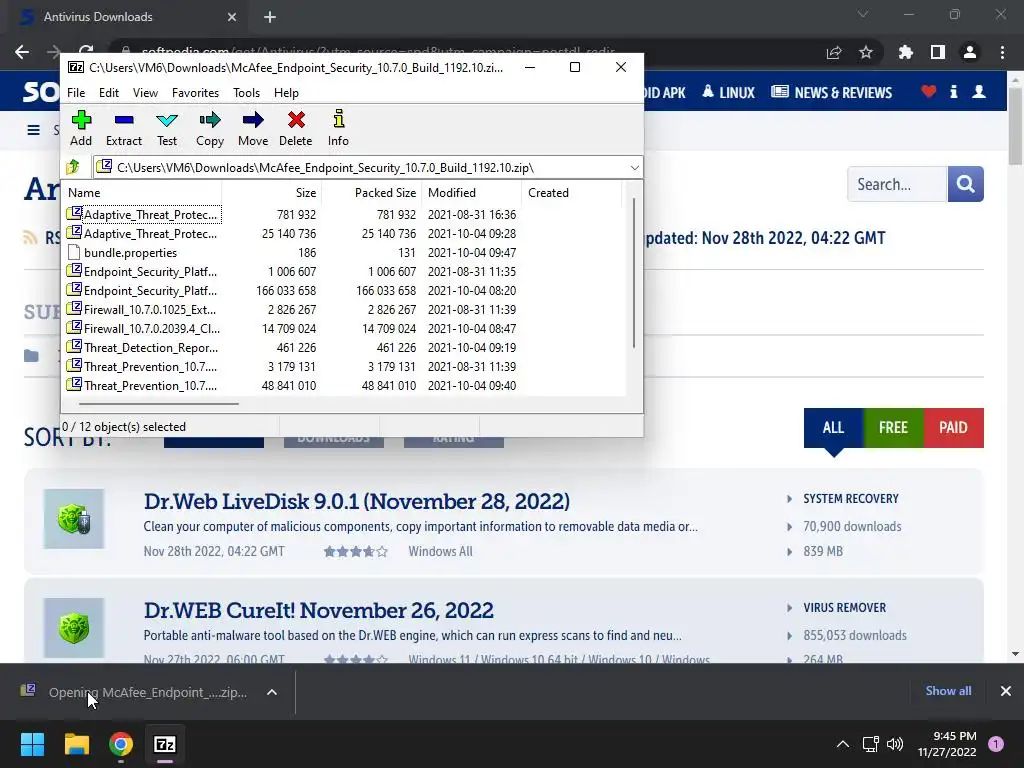Open Linux section on Softpedia

click(728, 92)
